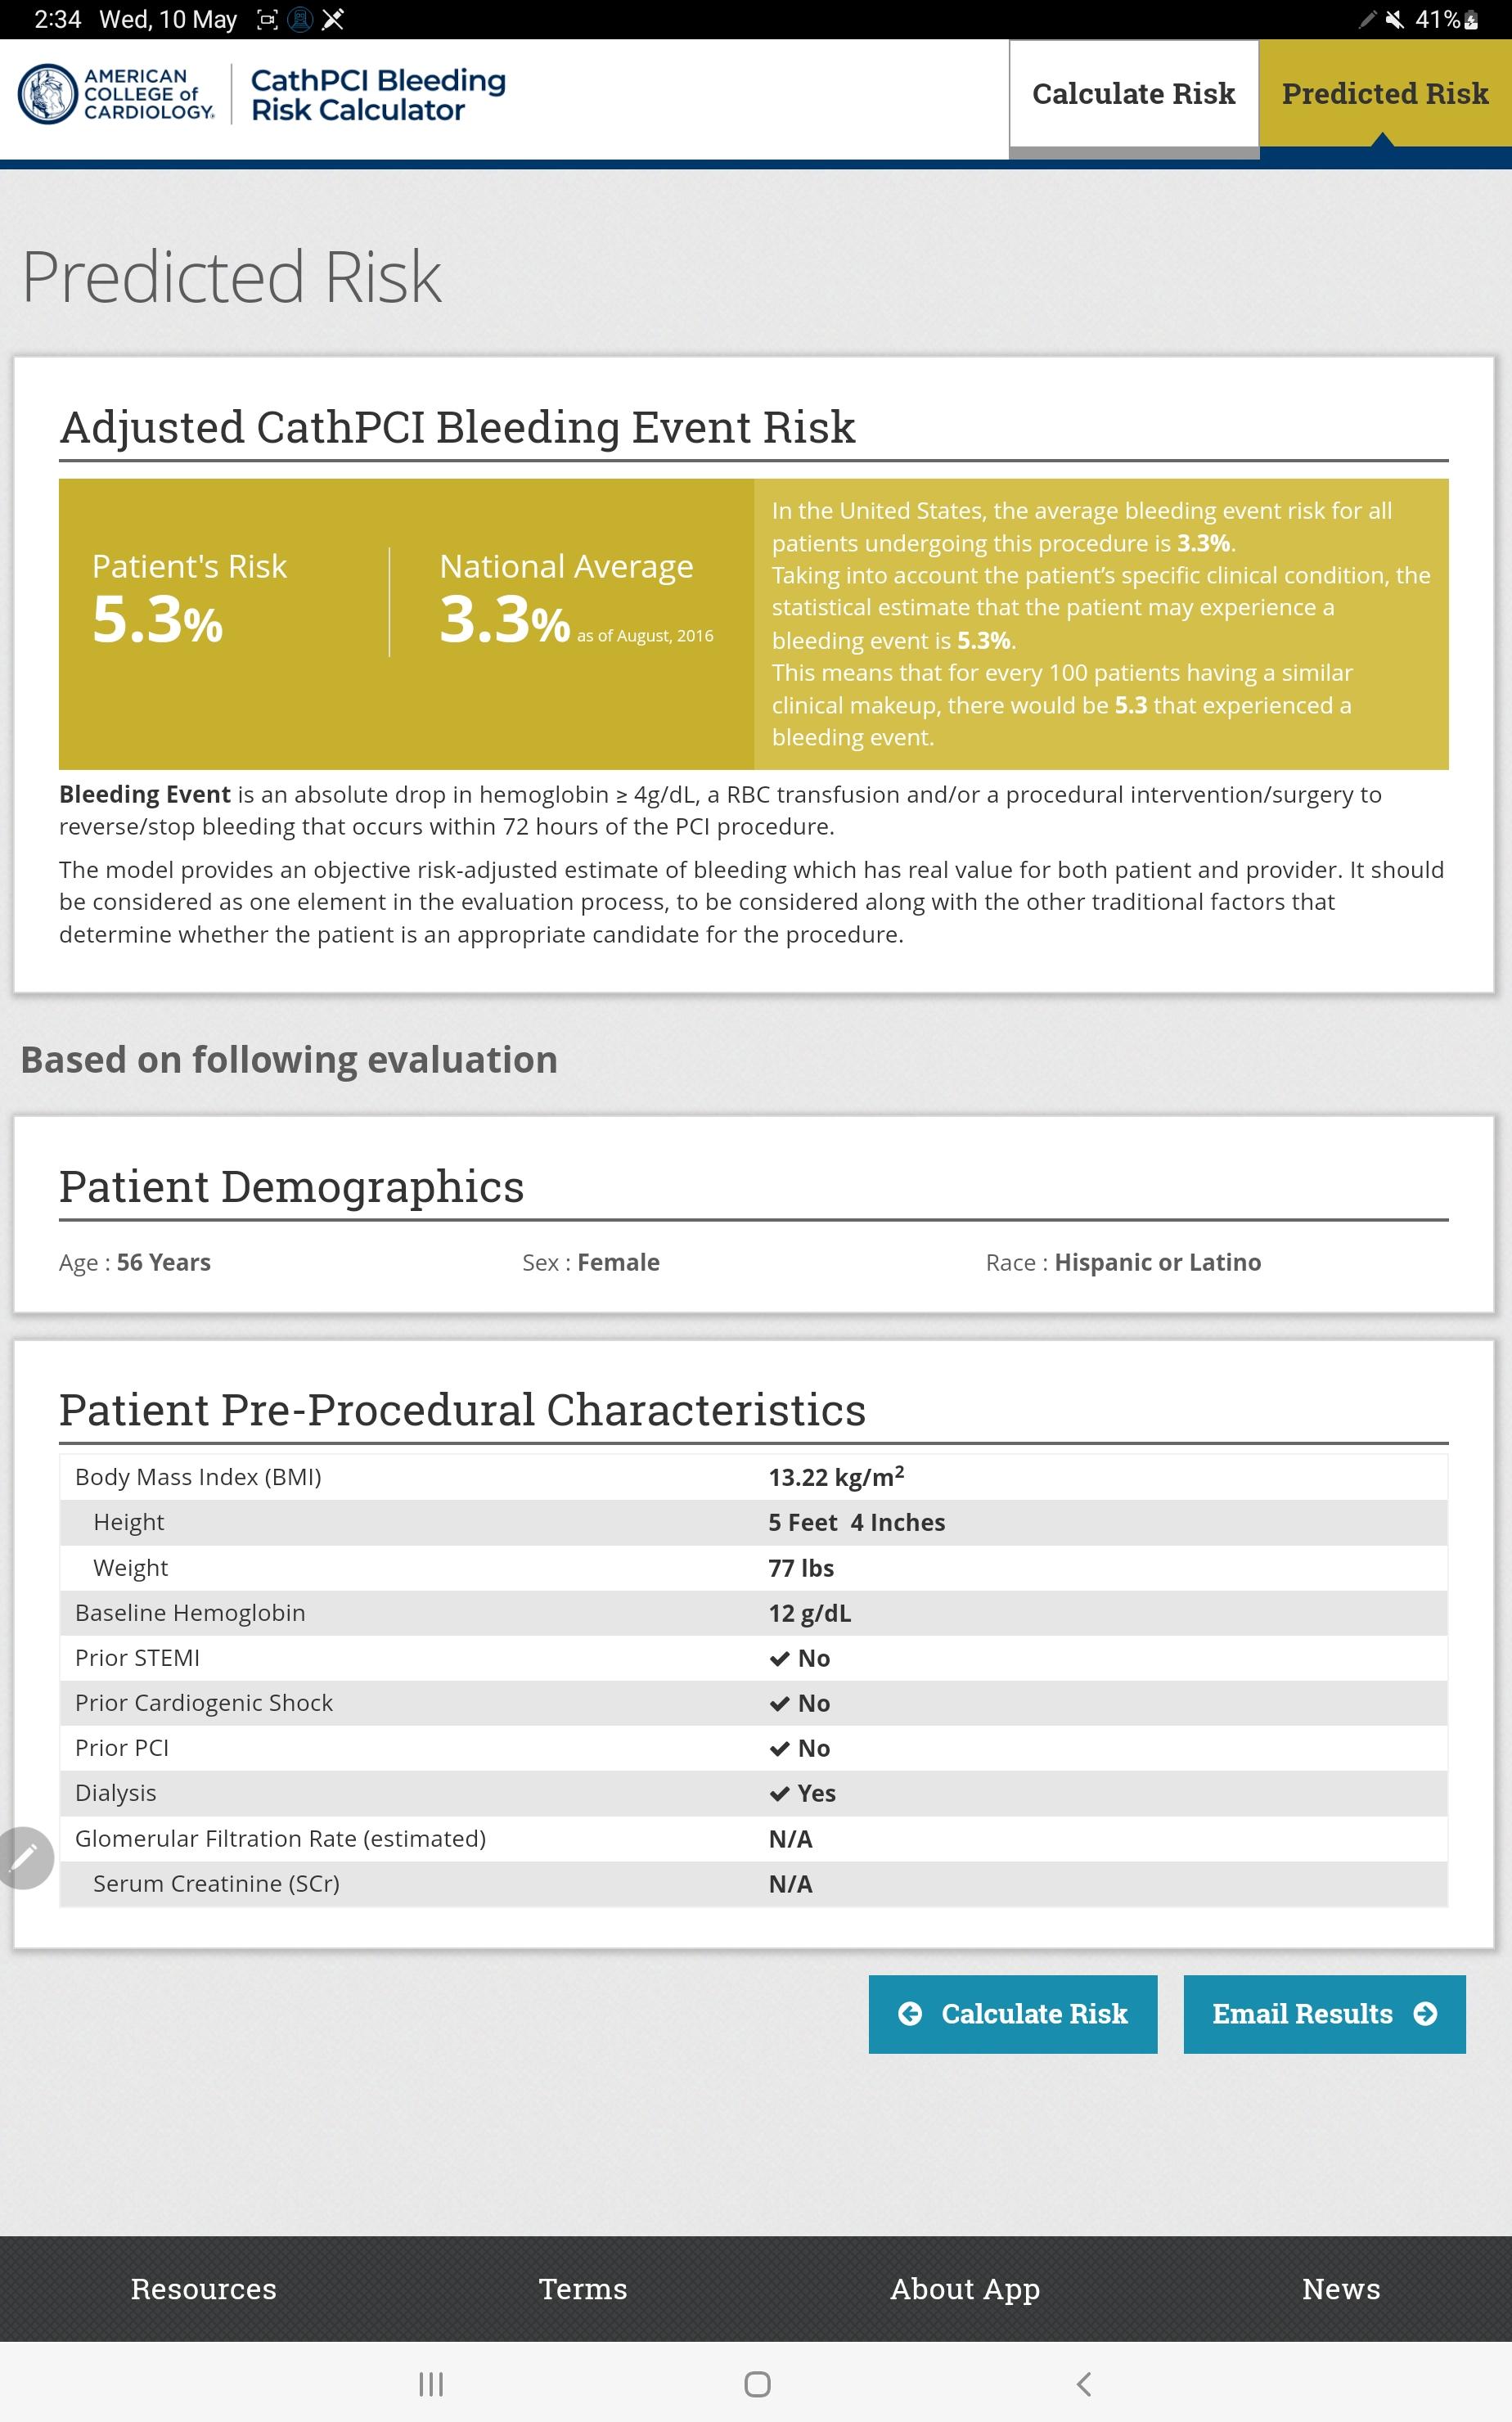Tap the Prior STEMI No checkmark

click(x=780, y=1658)
